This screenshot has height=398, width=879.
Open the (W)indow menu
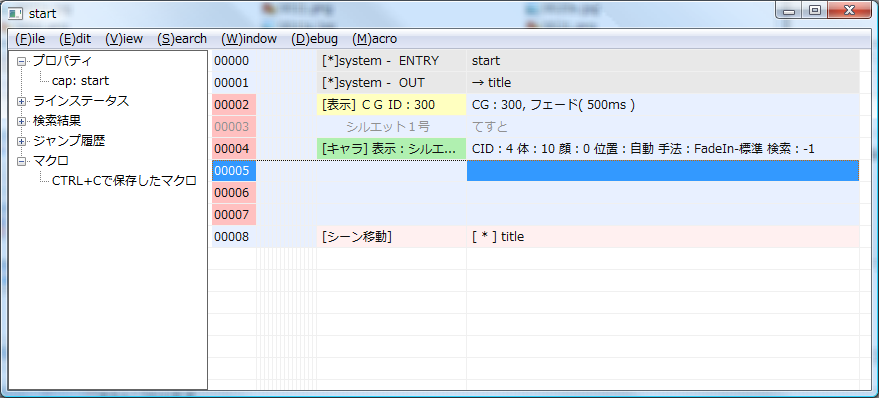coord(249,39)
